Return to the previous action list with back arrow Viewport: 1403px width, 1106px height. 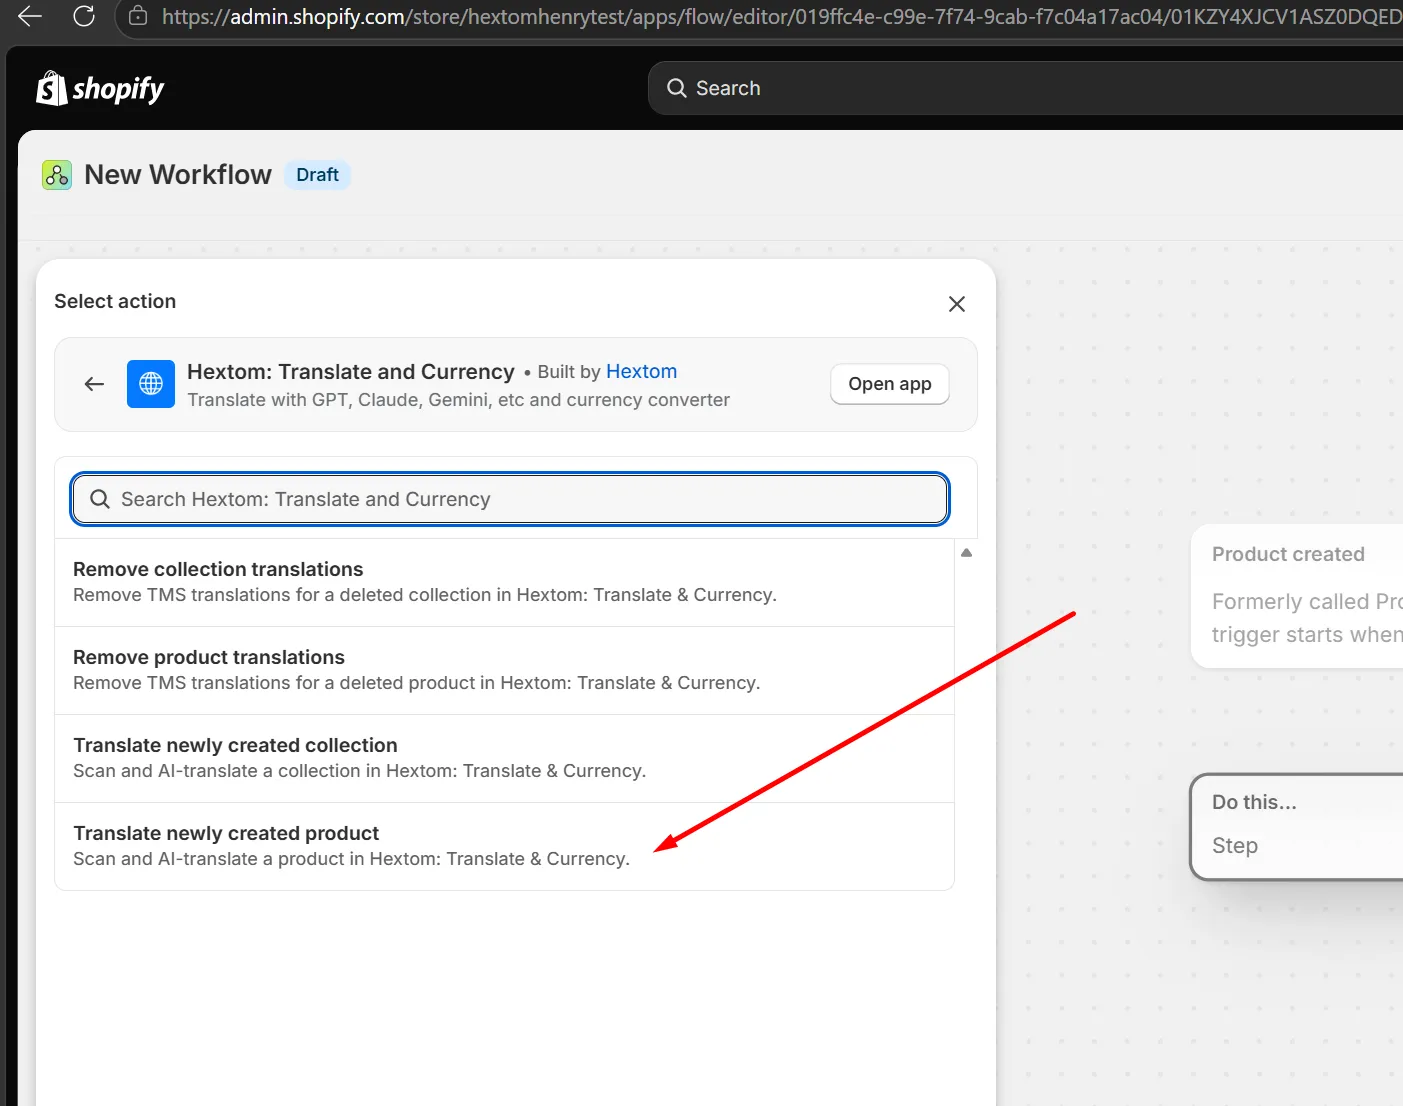(94, 384)
